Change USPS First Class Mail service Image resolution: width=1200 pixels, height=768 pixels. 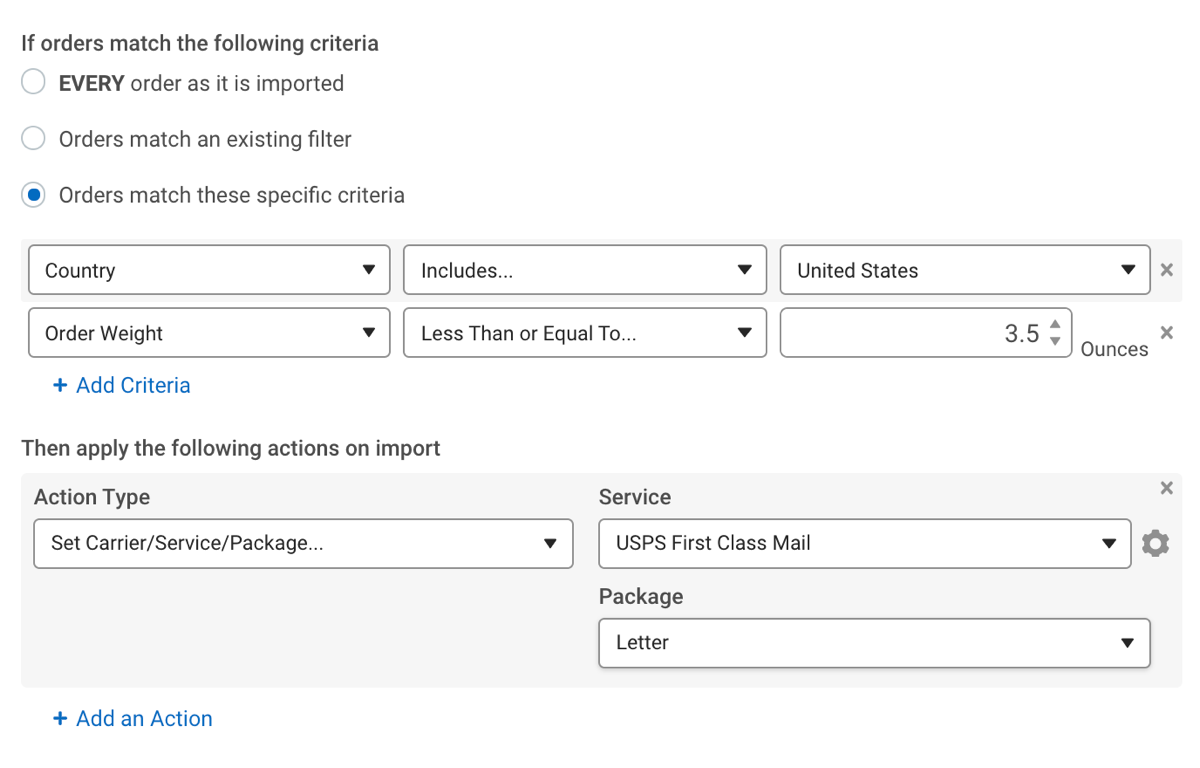[x=865, y=543]
